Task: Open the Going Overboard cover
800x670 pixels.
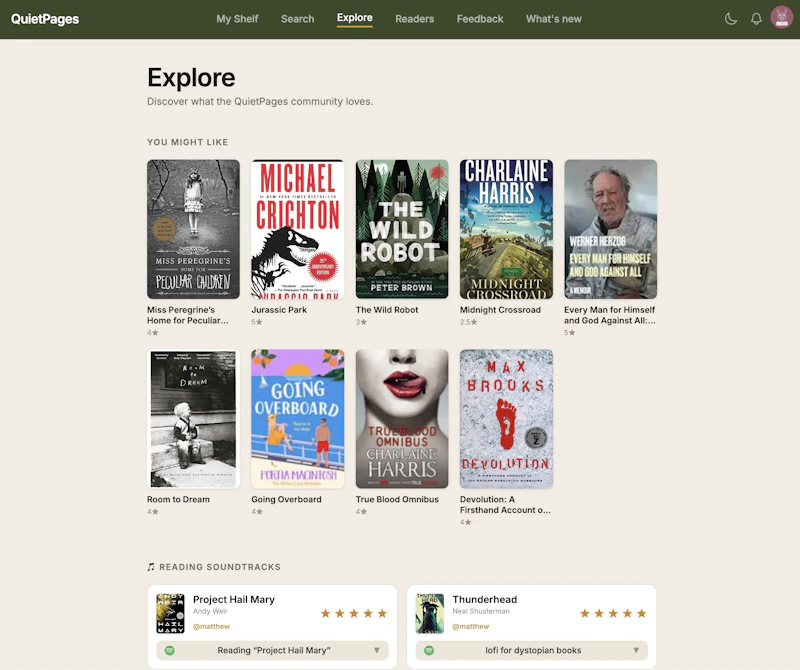Action: pyautogui.click(x=298, y=419)
